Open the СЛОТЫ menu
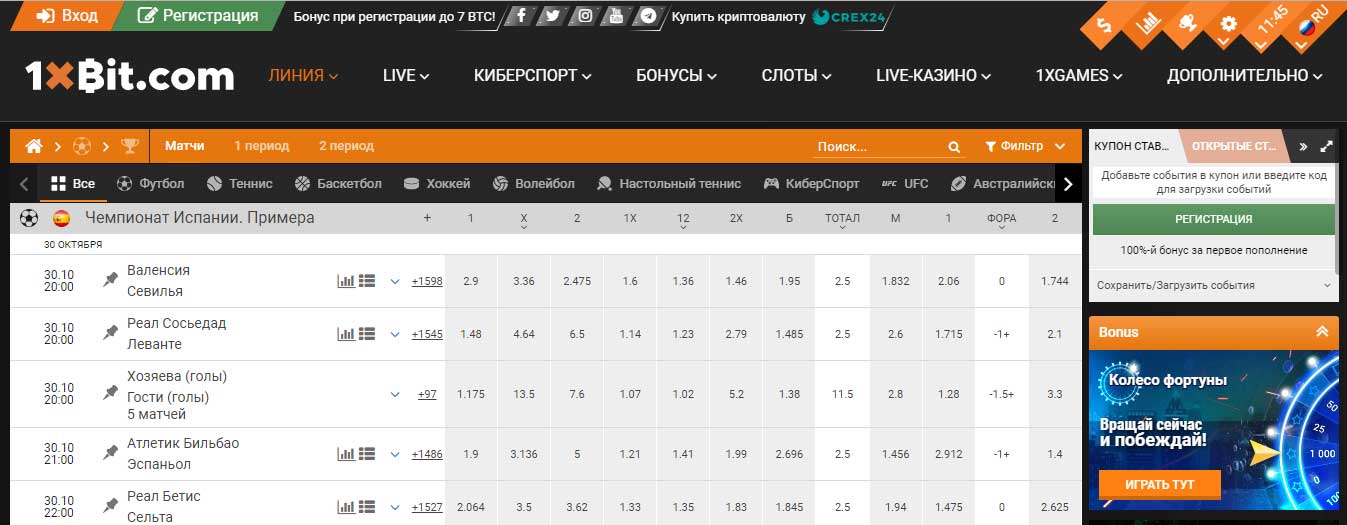The image size is (1347, 525). coord(797,76)
